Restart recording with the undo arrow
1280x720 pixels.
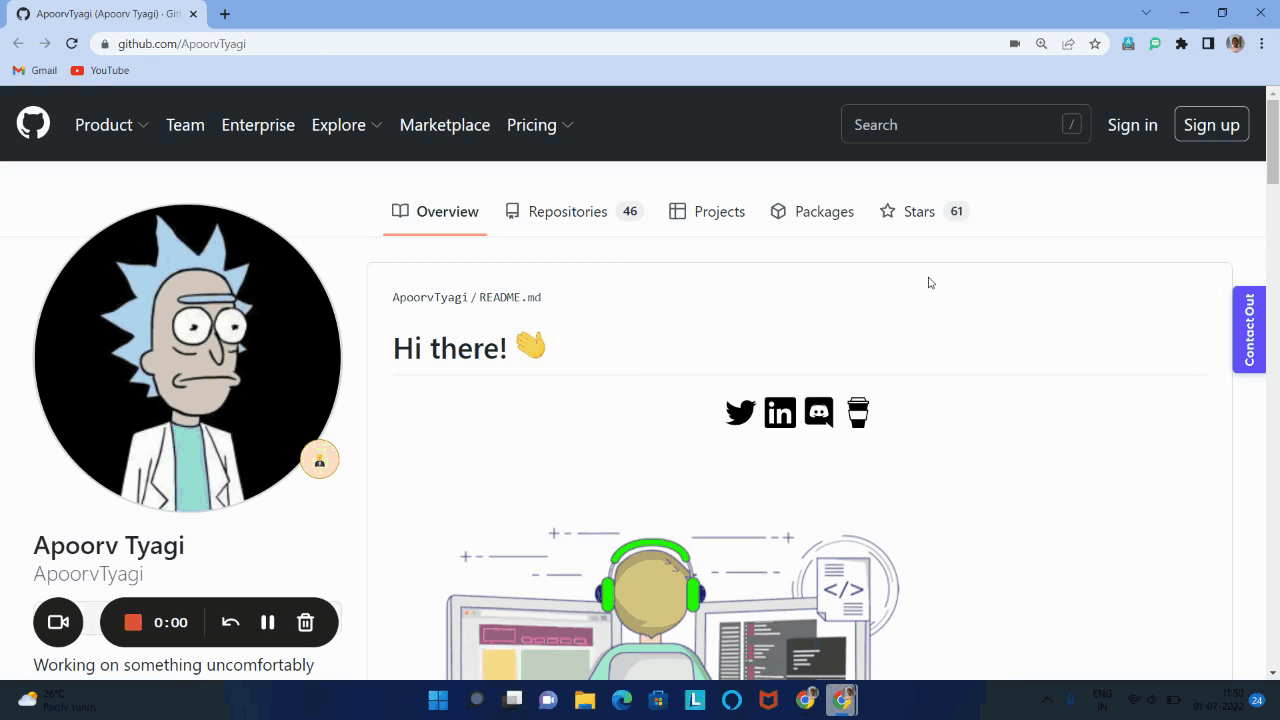click(230, 622)
